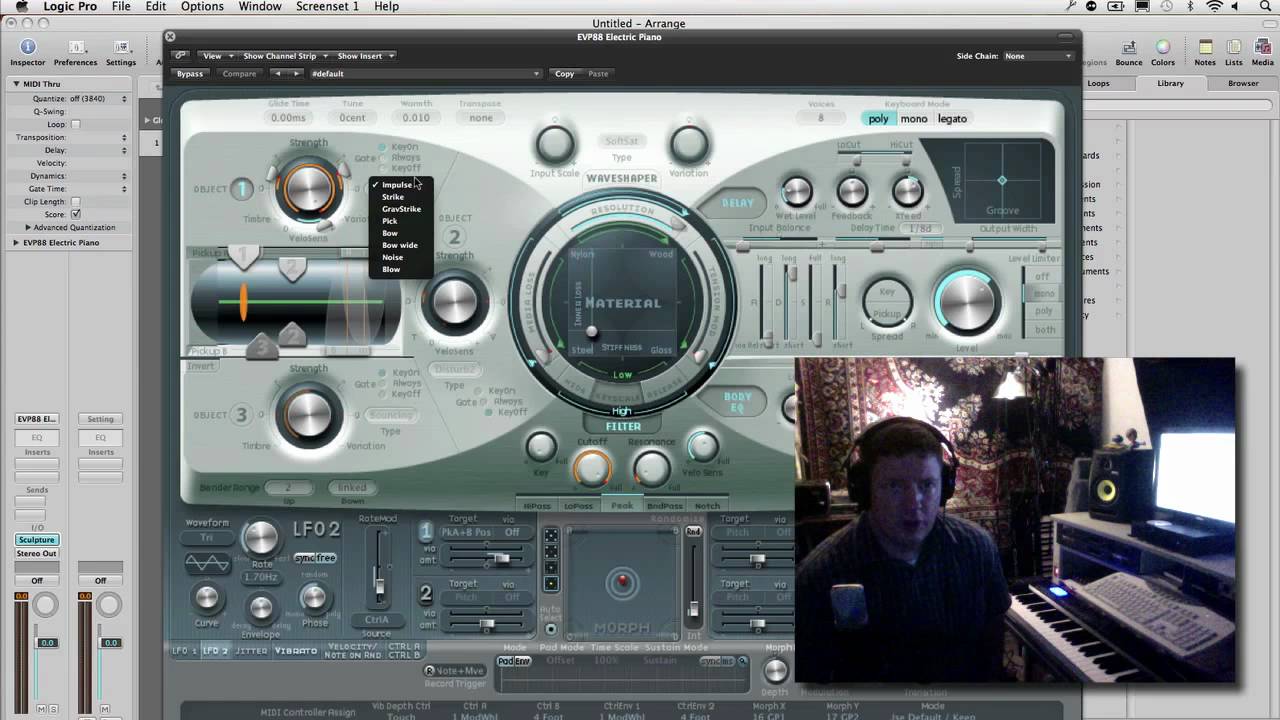This screenshot has width=1280, height=720.
Task: Choose GravStrike from the type menu
Action: [x=401, y=209]
